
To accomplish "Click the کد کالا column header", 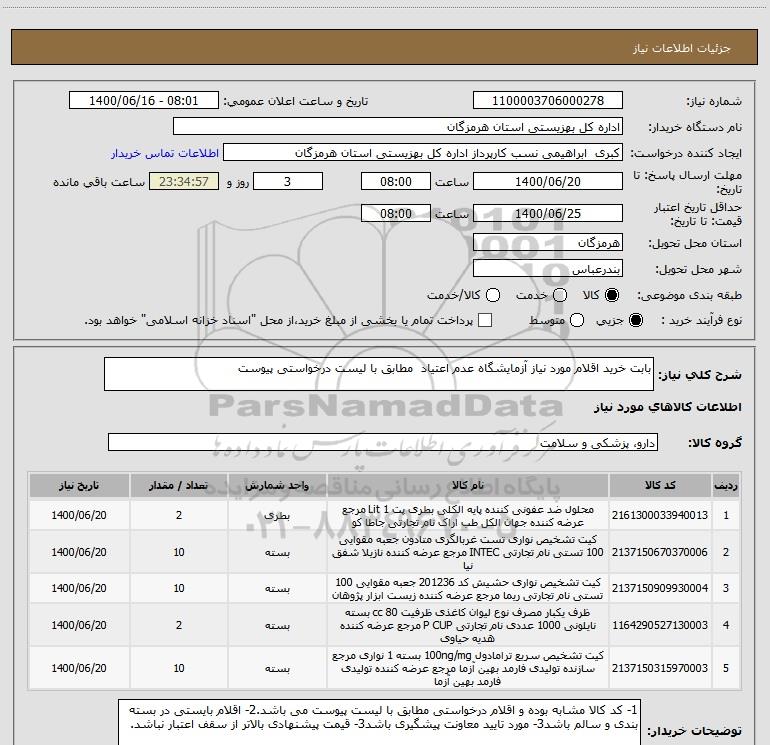I will pos(660,486).
